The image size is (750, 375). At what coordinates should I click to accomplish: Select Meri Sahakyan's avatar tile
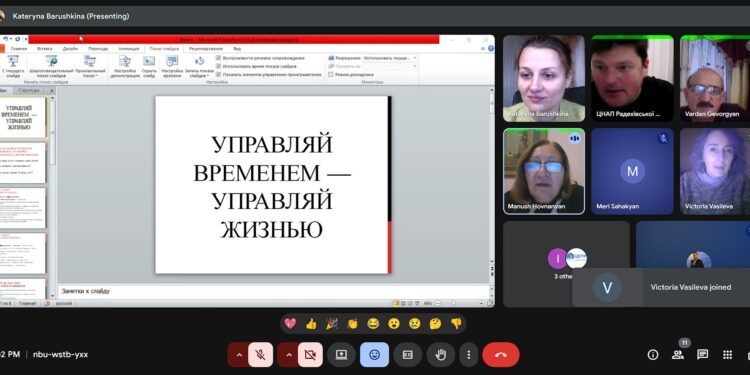click(x=632, y=171)
